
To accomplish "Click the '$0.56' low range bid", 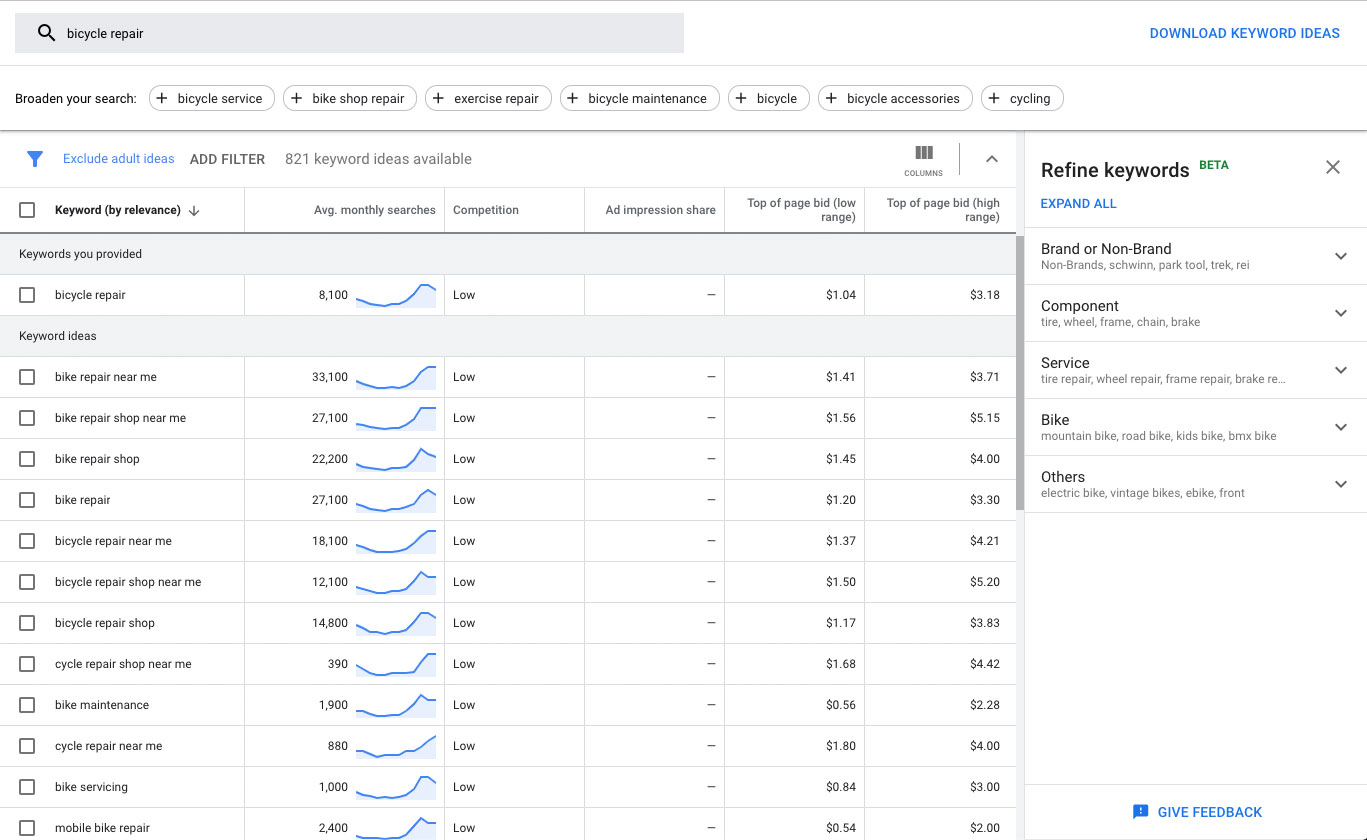I will click(840, 705).
